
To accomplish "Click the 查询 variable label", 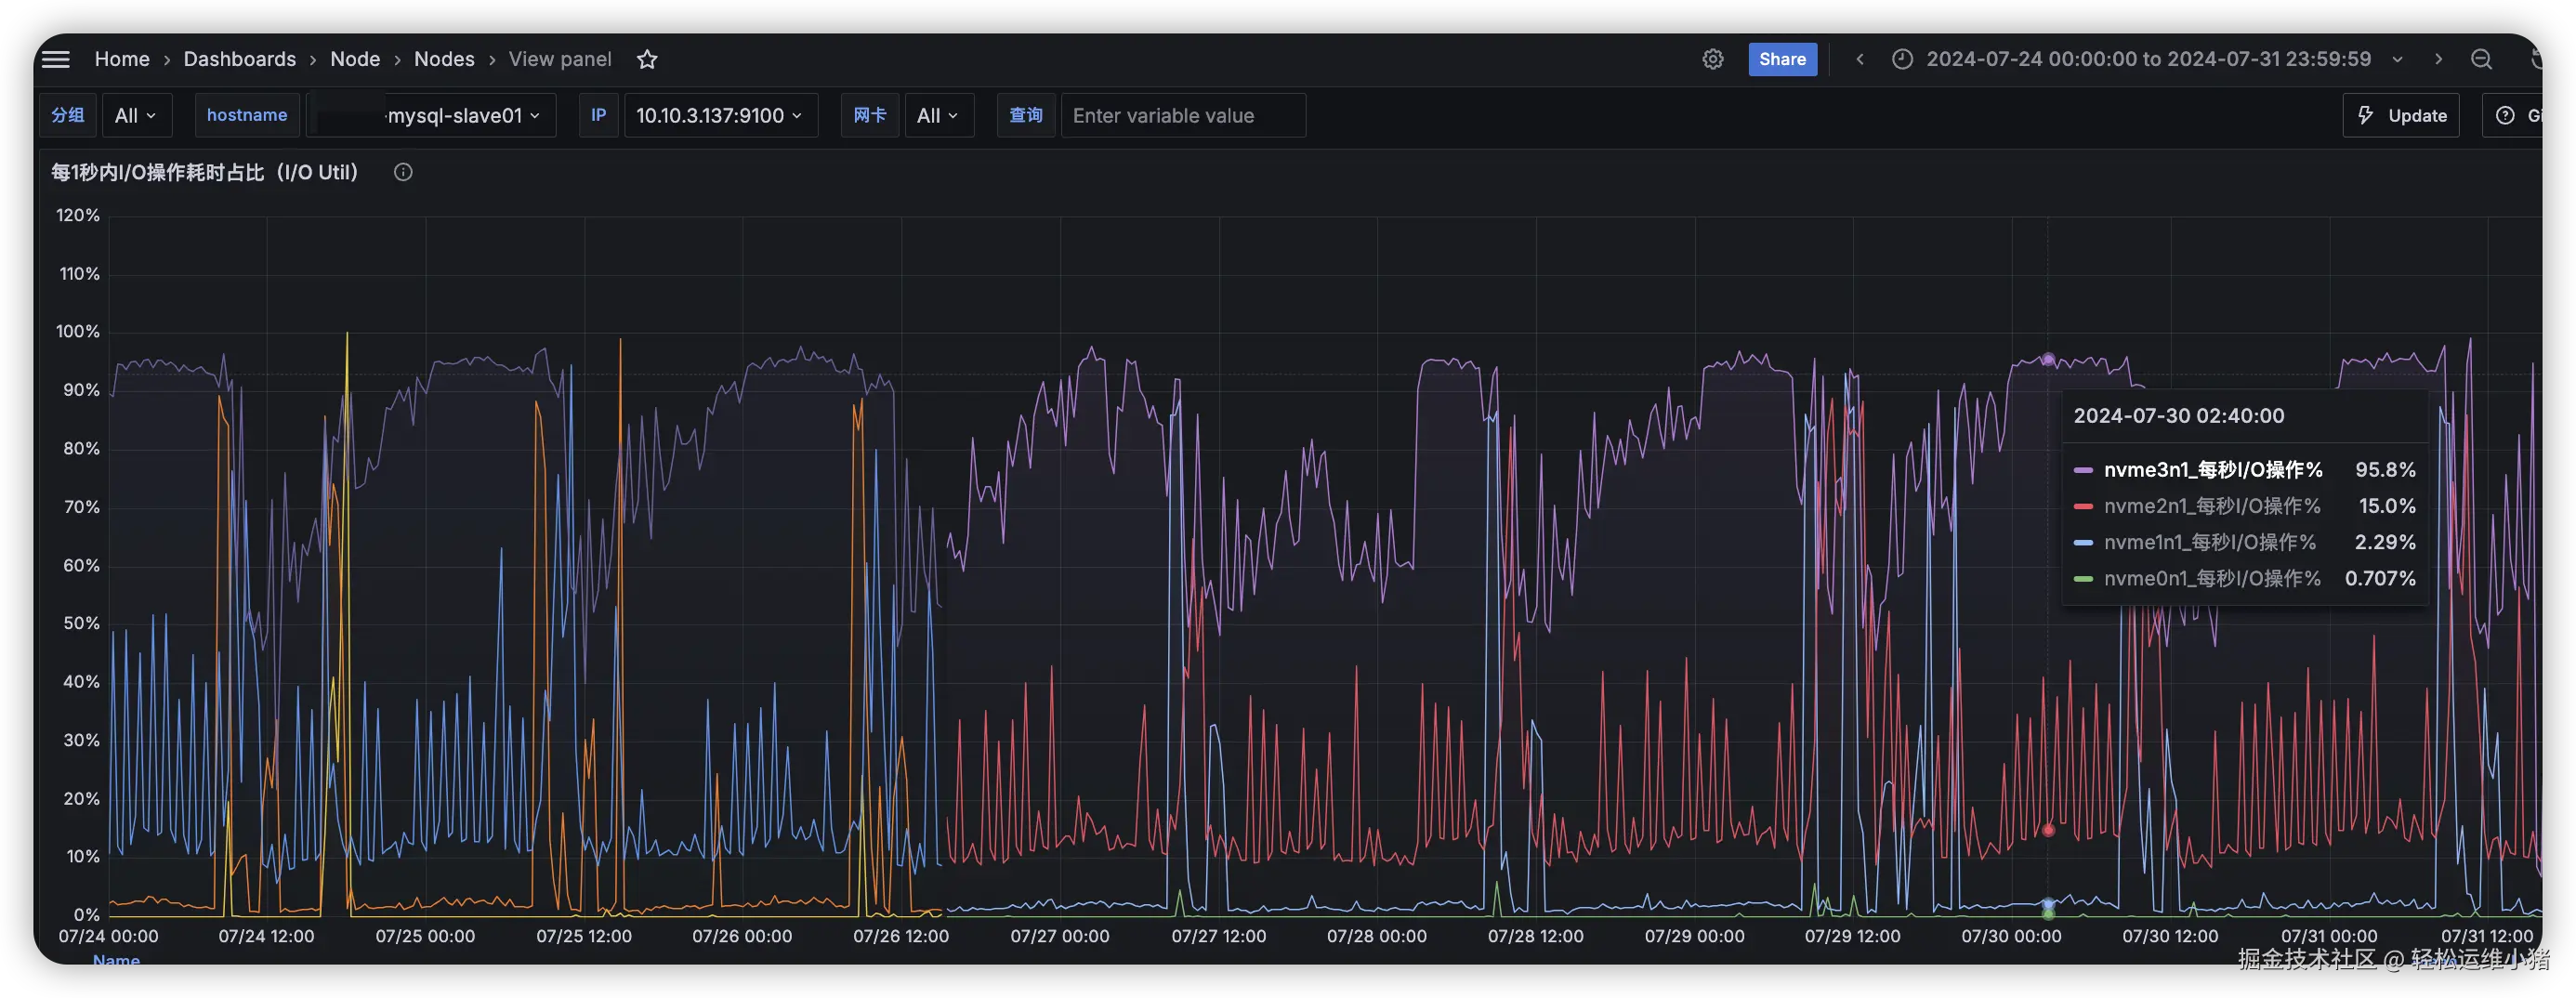I will pyautogui.click(x=1025, y=115).
